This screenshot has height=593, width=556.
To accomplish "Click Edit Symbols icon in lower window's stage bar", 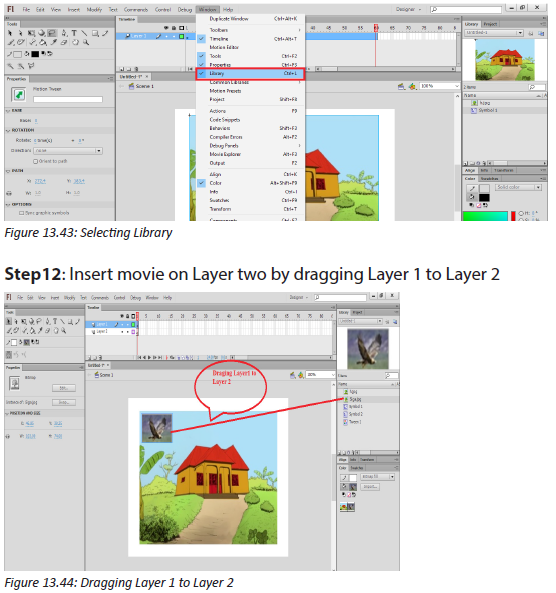I will click(301, 375).
